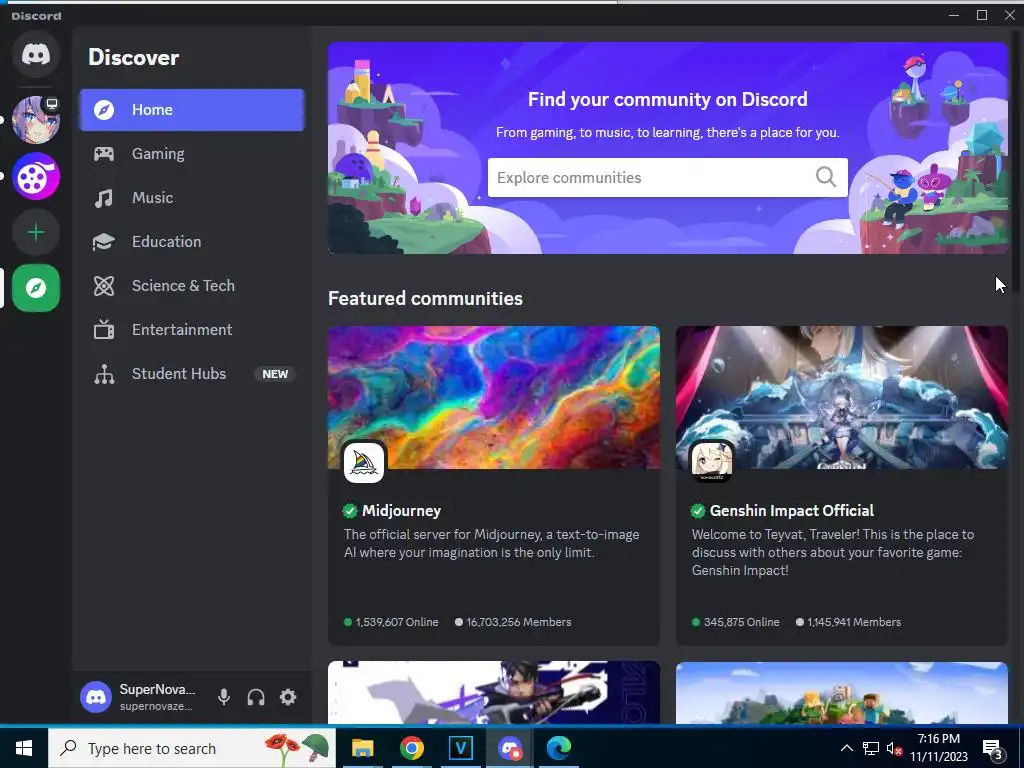Screen dimensions: 1024x768
Task: Open Microsoft Edge from the taskbar
Action: [559, 748]
